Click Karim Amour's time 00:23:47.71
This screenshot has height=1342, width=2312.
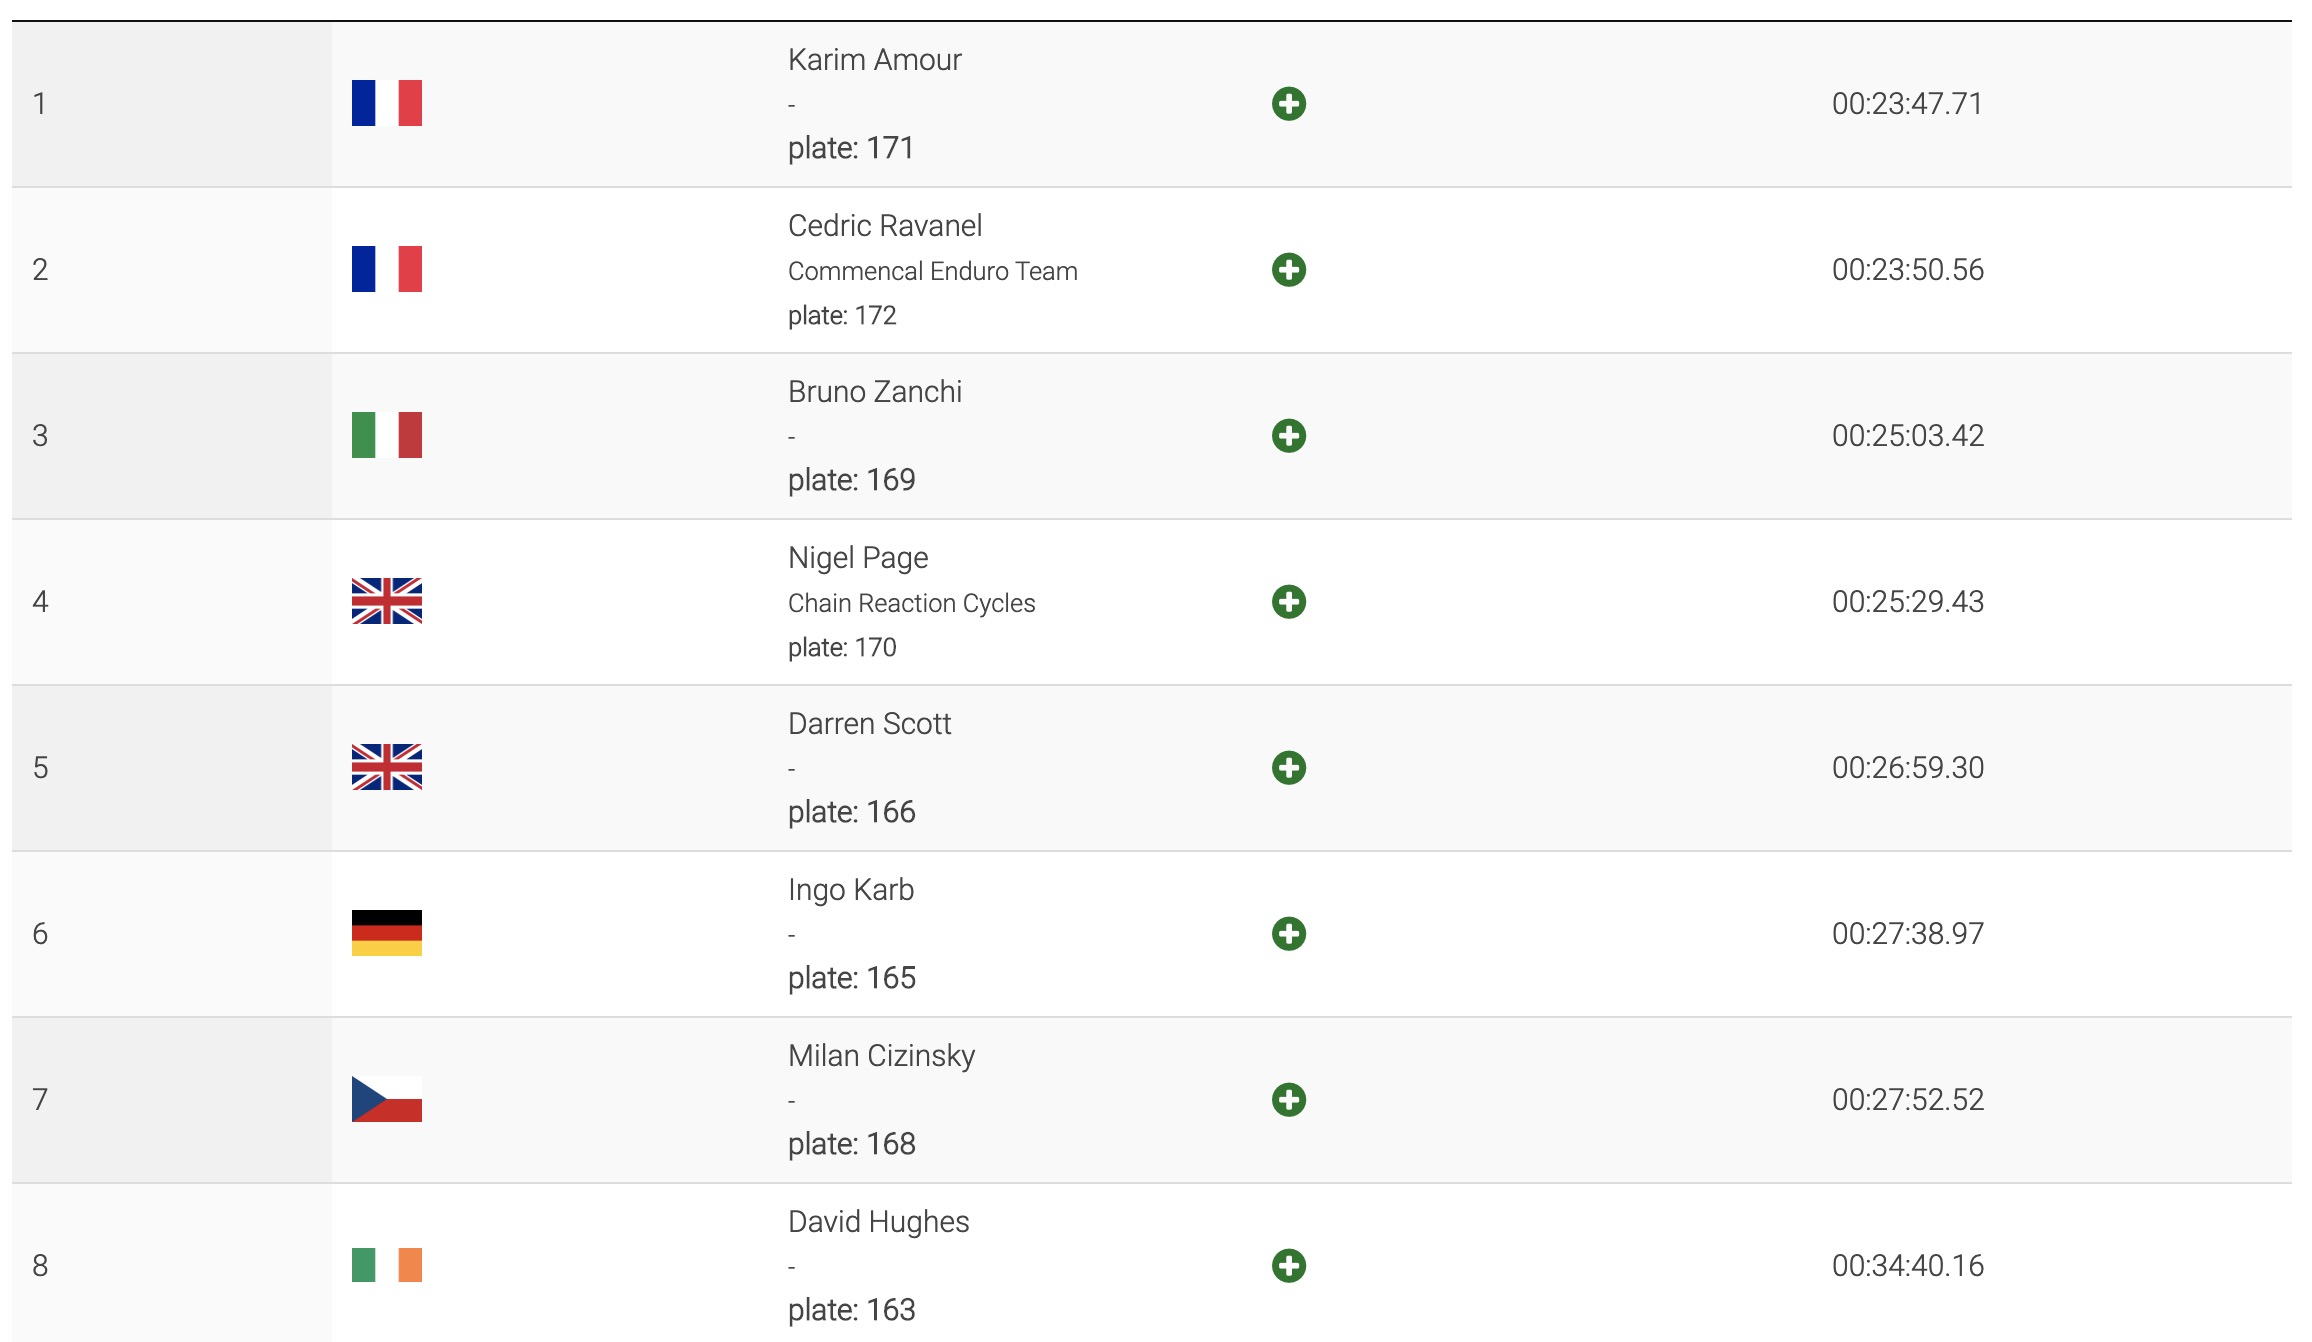[x=1906, y=104]
